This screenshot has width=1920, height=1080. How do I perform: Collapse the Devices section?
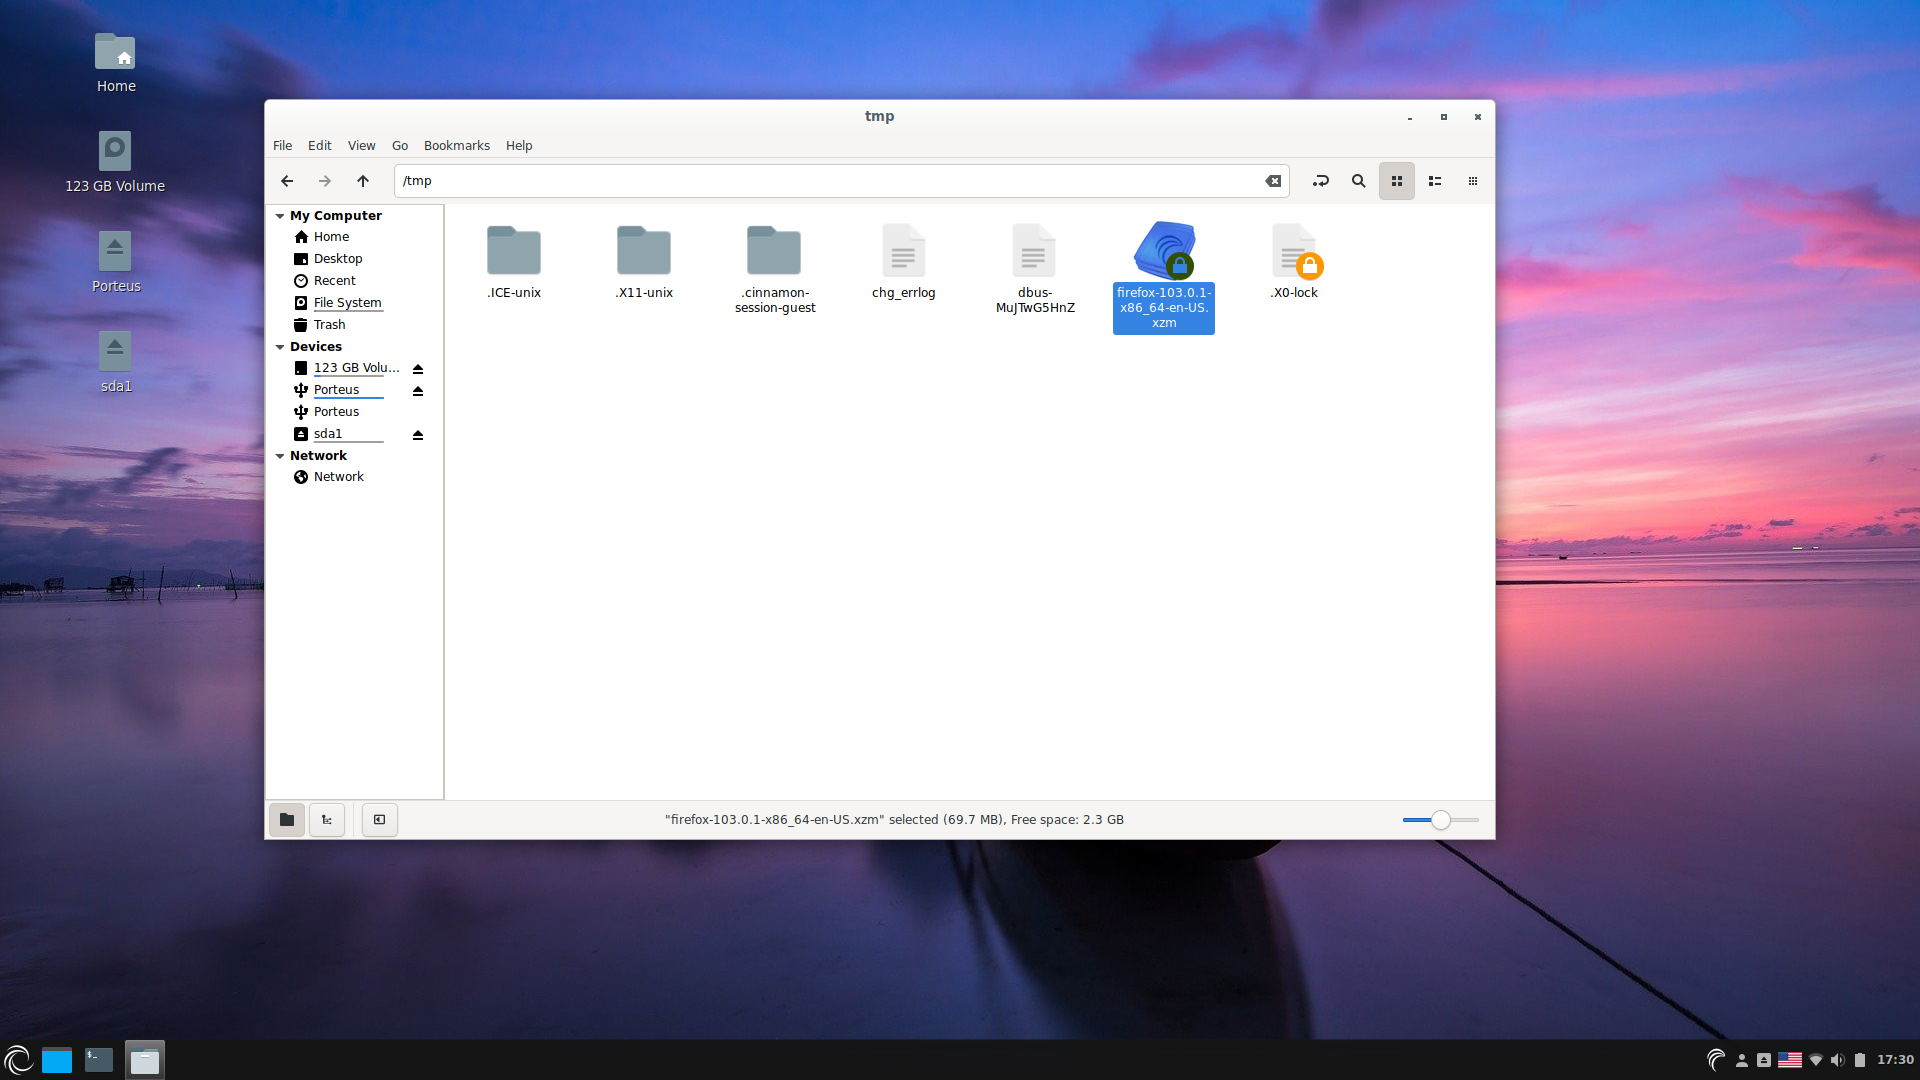coord(280,347)
